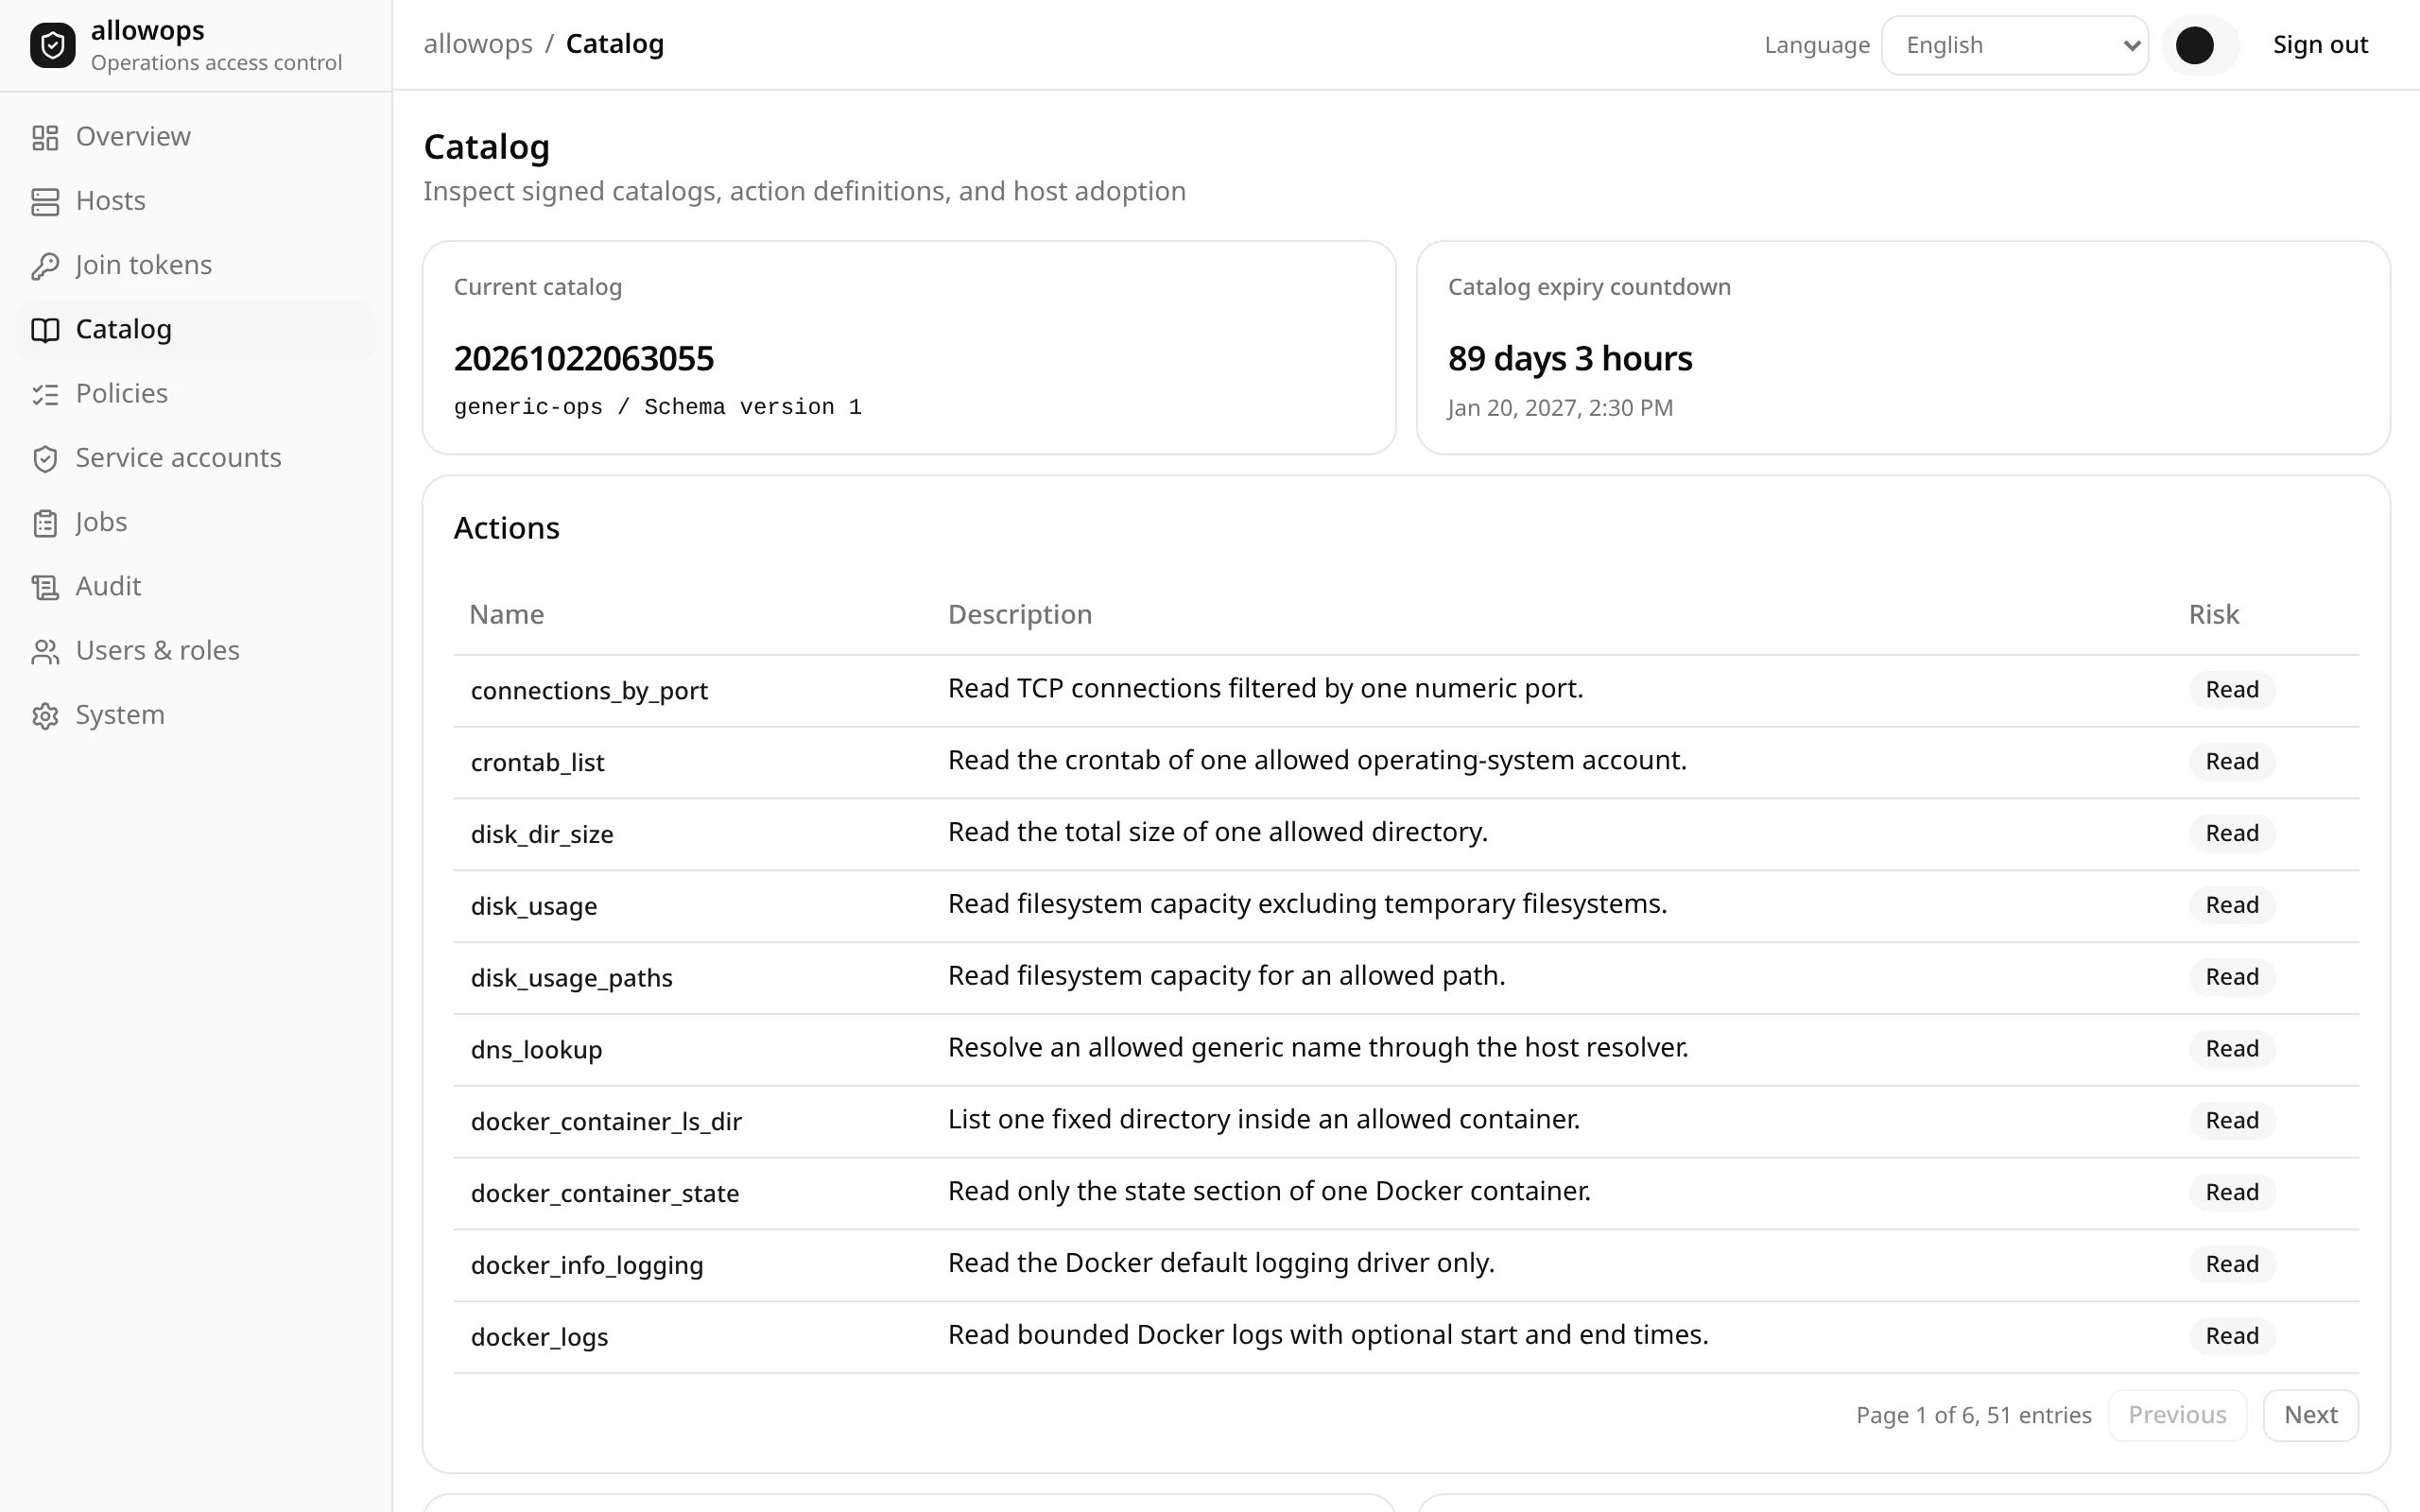Select the disk_usage_paths action name
The height and width of the screenshot is (1512, 2420).
coord(571,978)
